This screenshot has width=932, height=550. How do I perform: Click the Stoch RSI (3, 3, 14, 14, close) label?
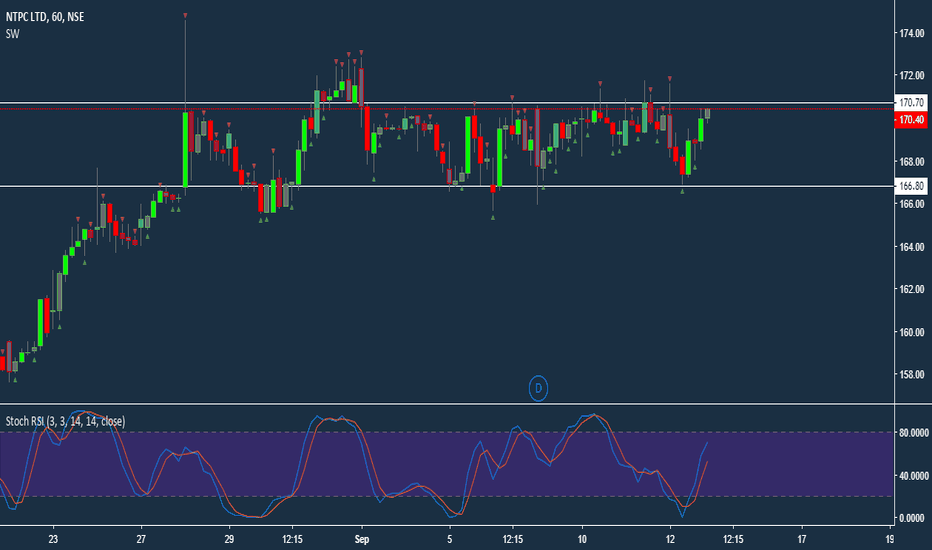pyautogui.click(x=65, y=421)
